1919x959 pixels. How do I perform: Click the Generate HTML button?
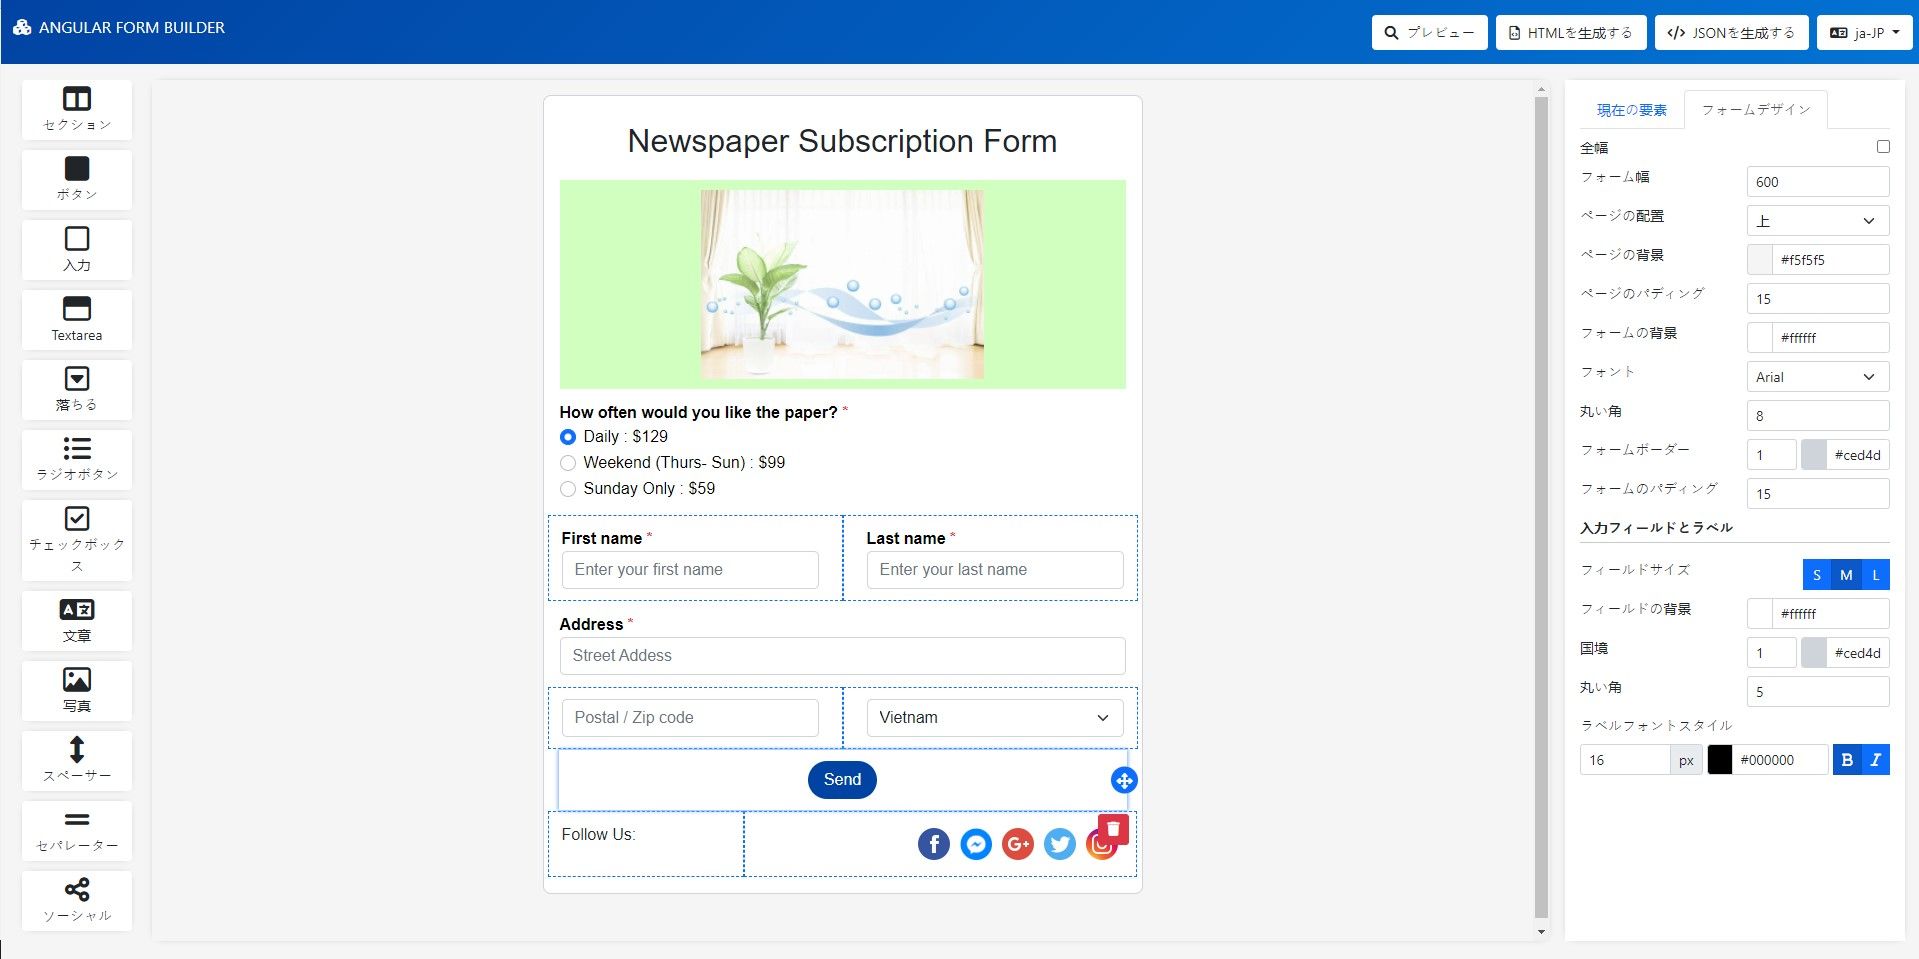pyautogui.click(x=1571, y=32)
